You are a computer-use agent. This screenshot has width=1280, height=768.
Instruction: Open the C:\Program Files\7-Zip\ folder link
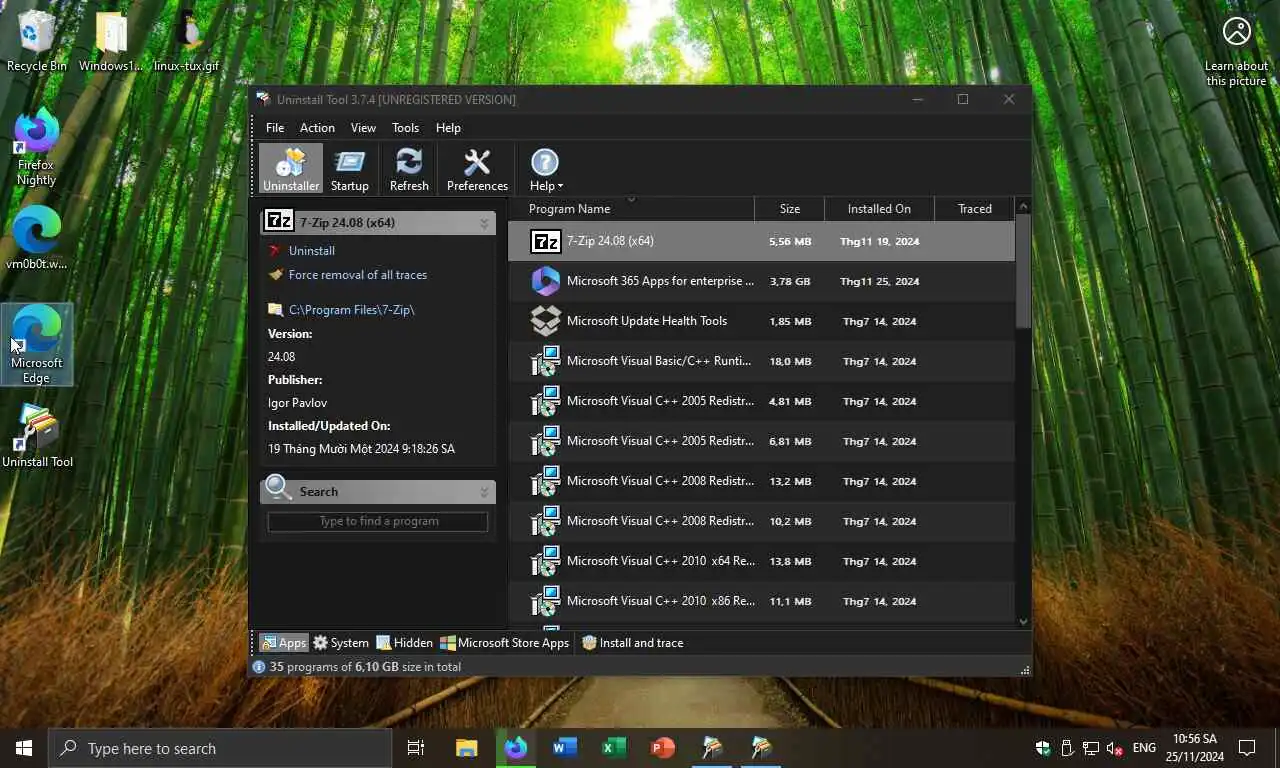click(x=351, y=310)
